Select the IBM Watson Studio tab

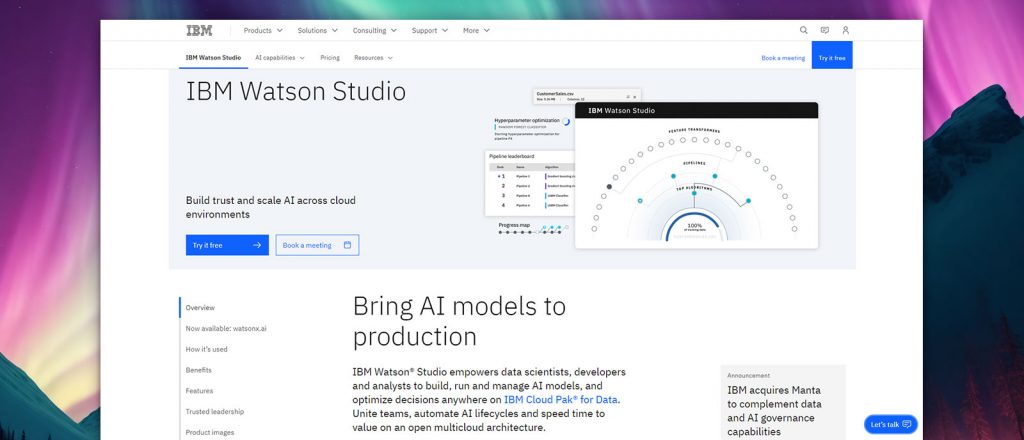[x=214, y=57]
